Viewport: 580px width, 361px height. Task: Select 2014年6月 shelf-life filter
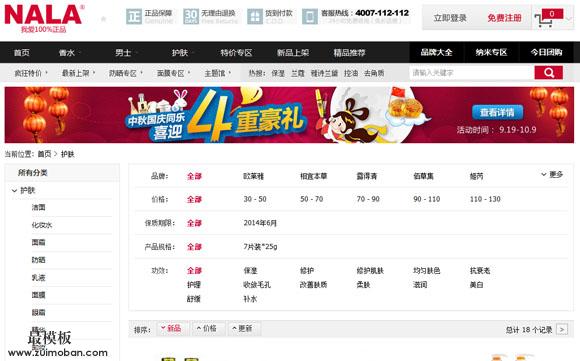pyautogui.click(x=260, y=223)
